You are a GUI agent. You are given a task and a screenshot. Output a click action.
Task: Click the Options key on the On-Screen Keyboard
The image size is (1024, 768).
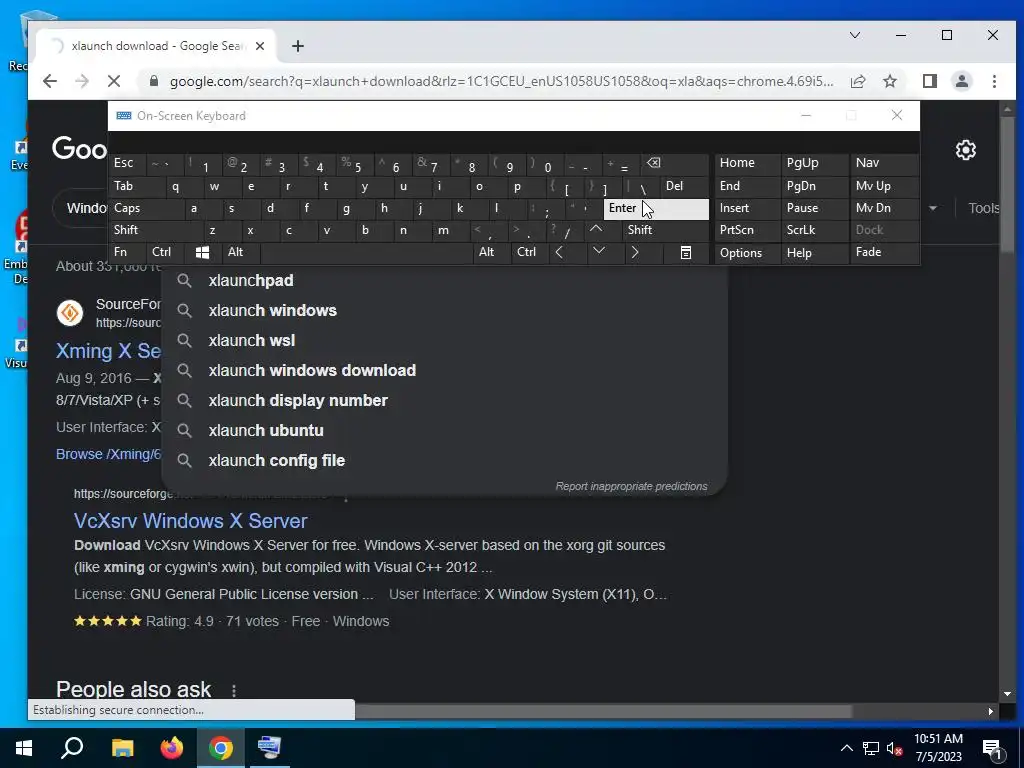click(748, 252)
